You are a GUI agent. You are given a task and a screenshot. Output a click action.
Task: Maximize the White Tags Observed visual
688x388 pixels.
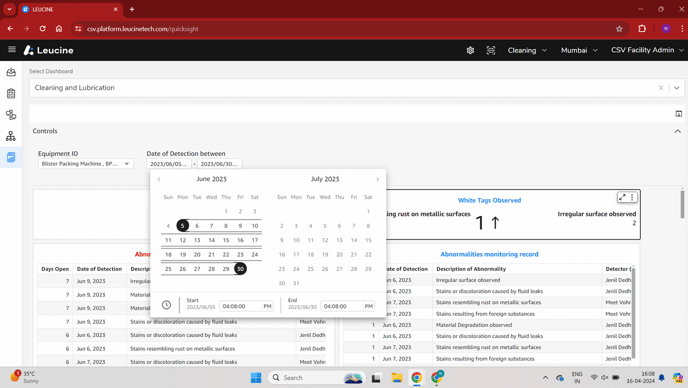pyautogui.click(x=622, y=198)
